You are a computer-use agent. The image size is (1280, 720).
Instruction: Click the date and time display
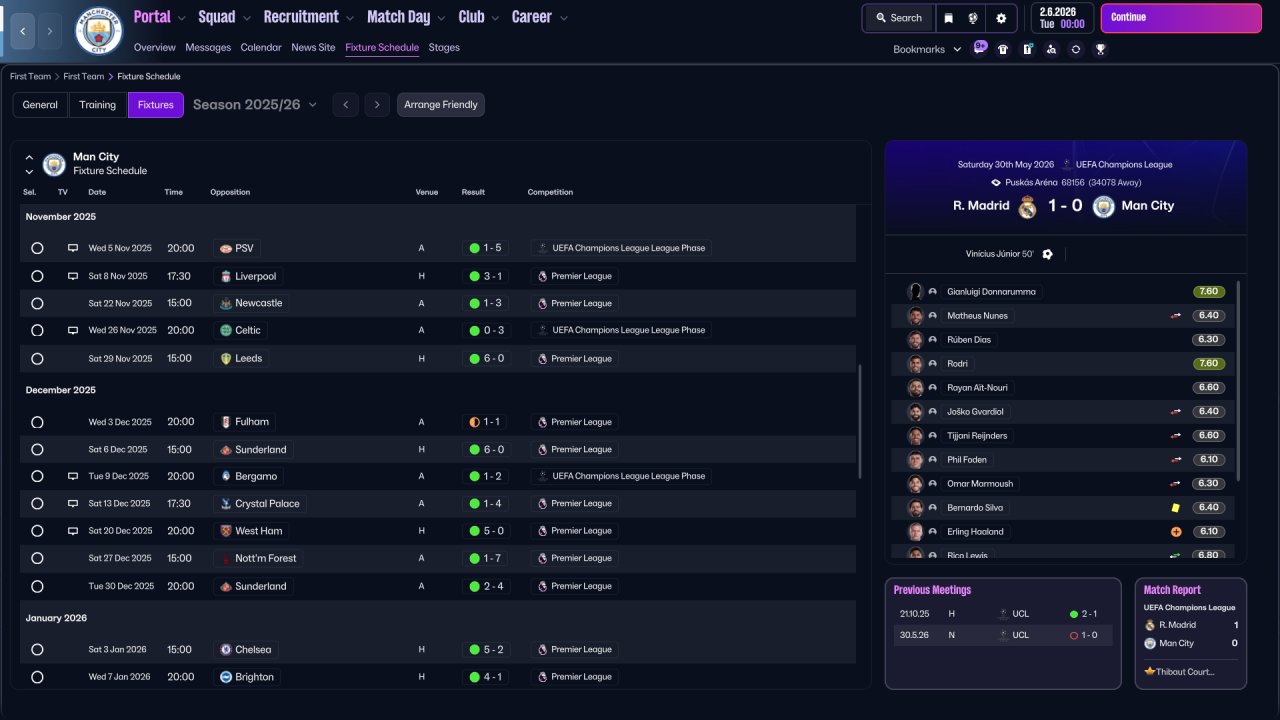[1062, 18]
